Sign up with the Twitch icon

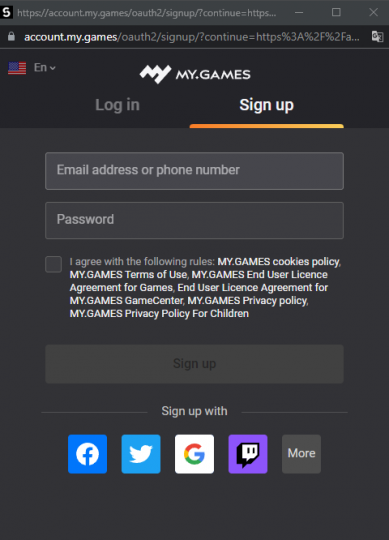(248, 454)
